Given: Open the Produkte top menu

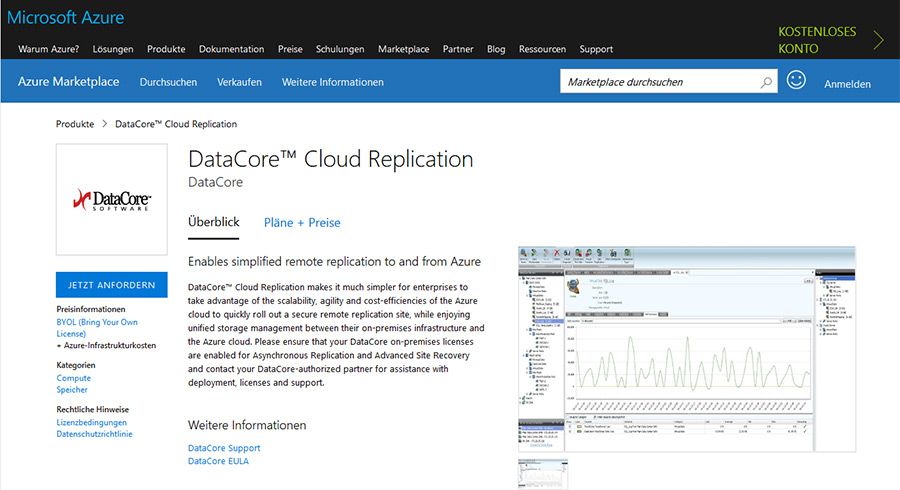Looking at the screenshot, I should click(x=166, y=49).
